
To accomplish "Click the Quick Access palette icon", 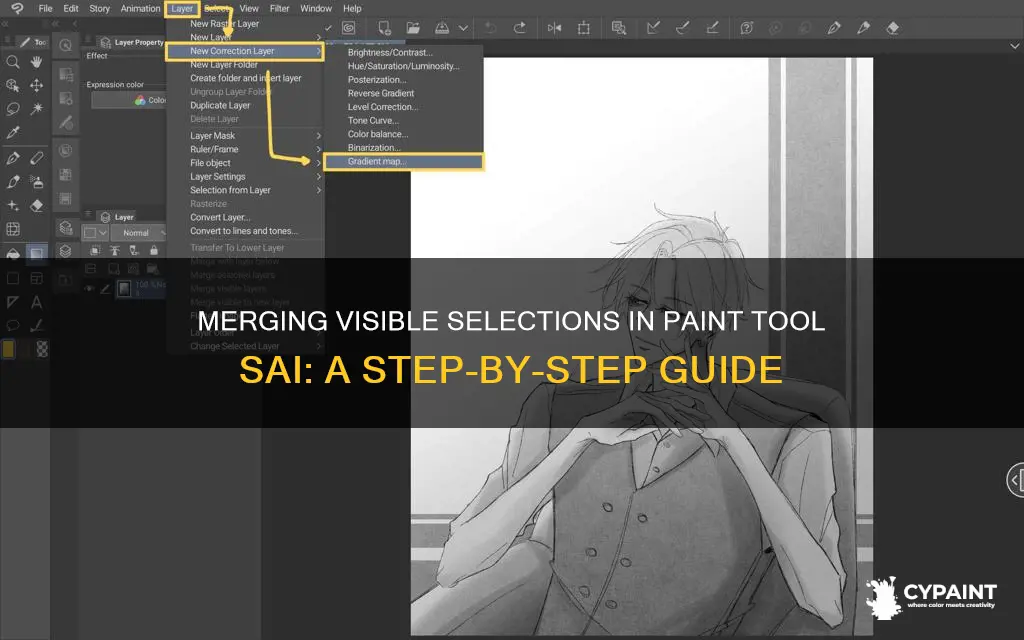I will pos(65,45).
